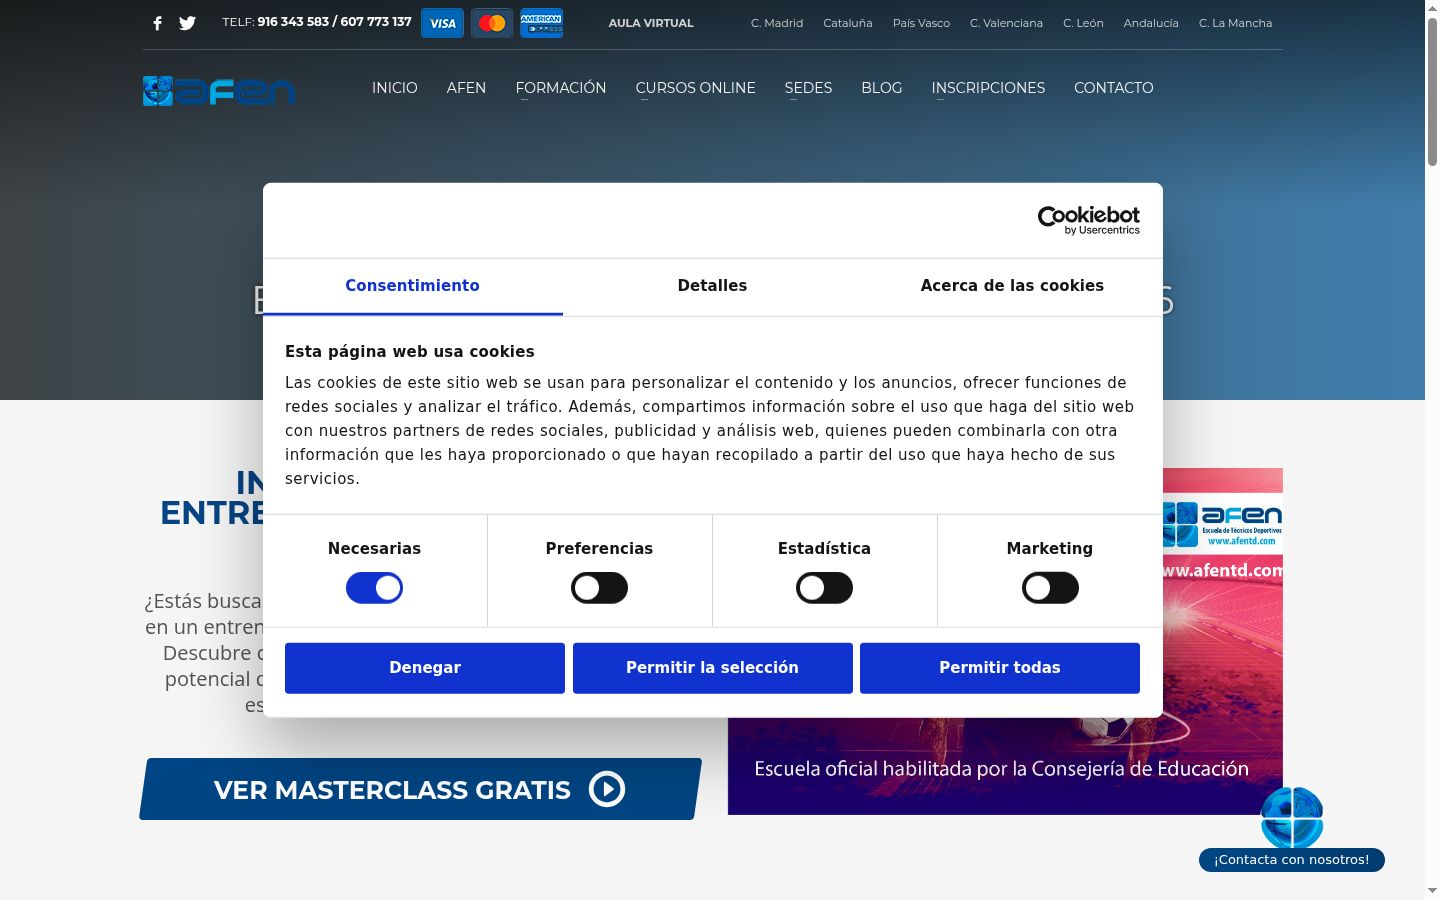Enable the Estadística cookies switch
Screen dimensions: 1440x900
824,588
